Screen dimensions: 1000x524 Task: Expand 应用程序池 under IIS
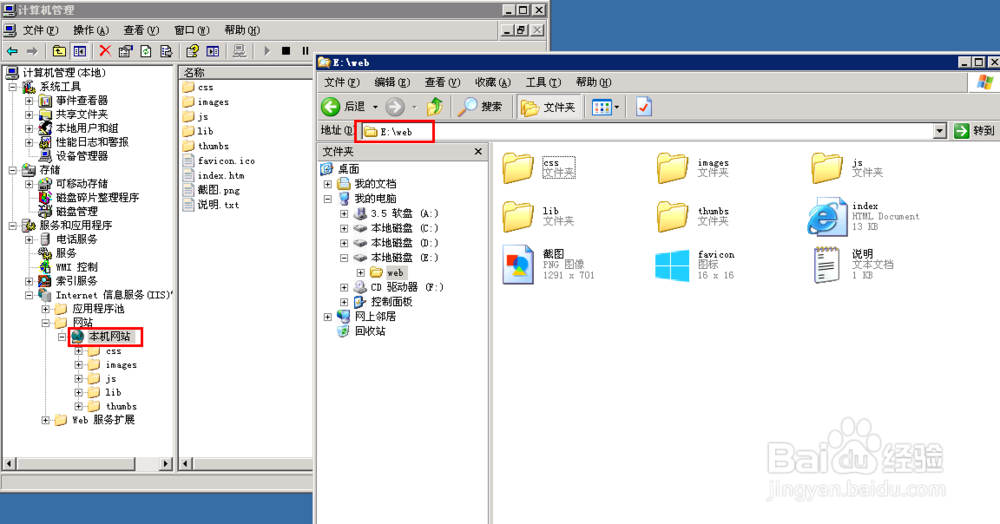46,309
